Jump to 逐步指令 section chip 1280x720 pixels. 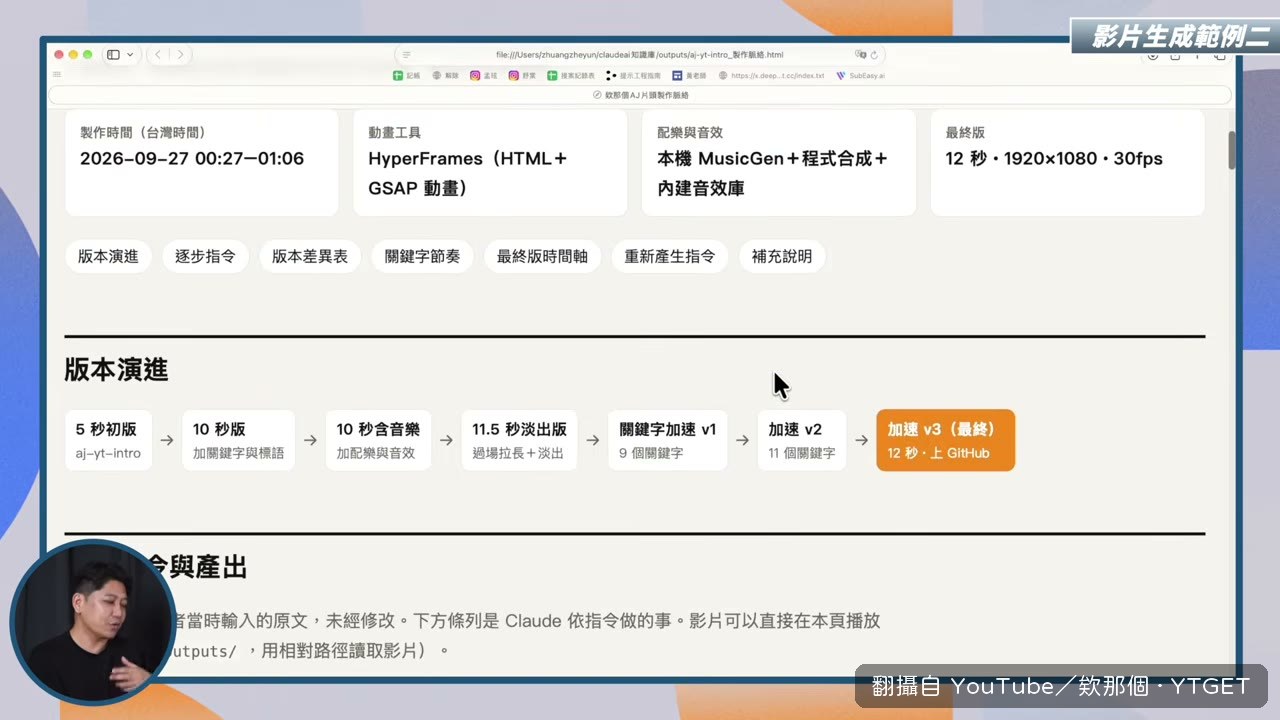(205, 256)
